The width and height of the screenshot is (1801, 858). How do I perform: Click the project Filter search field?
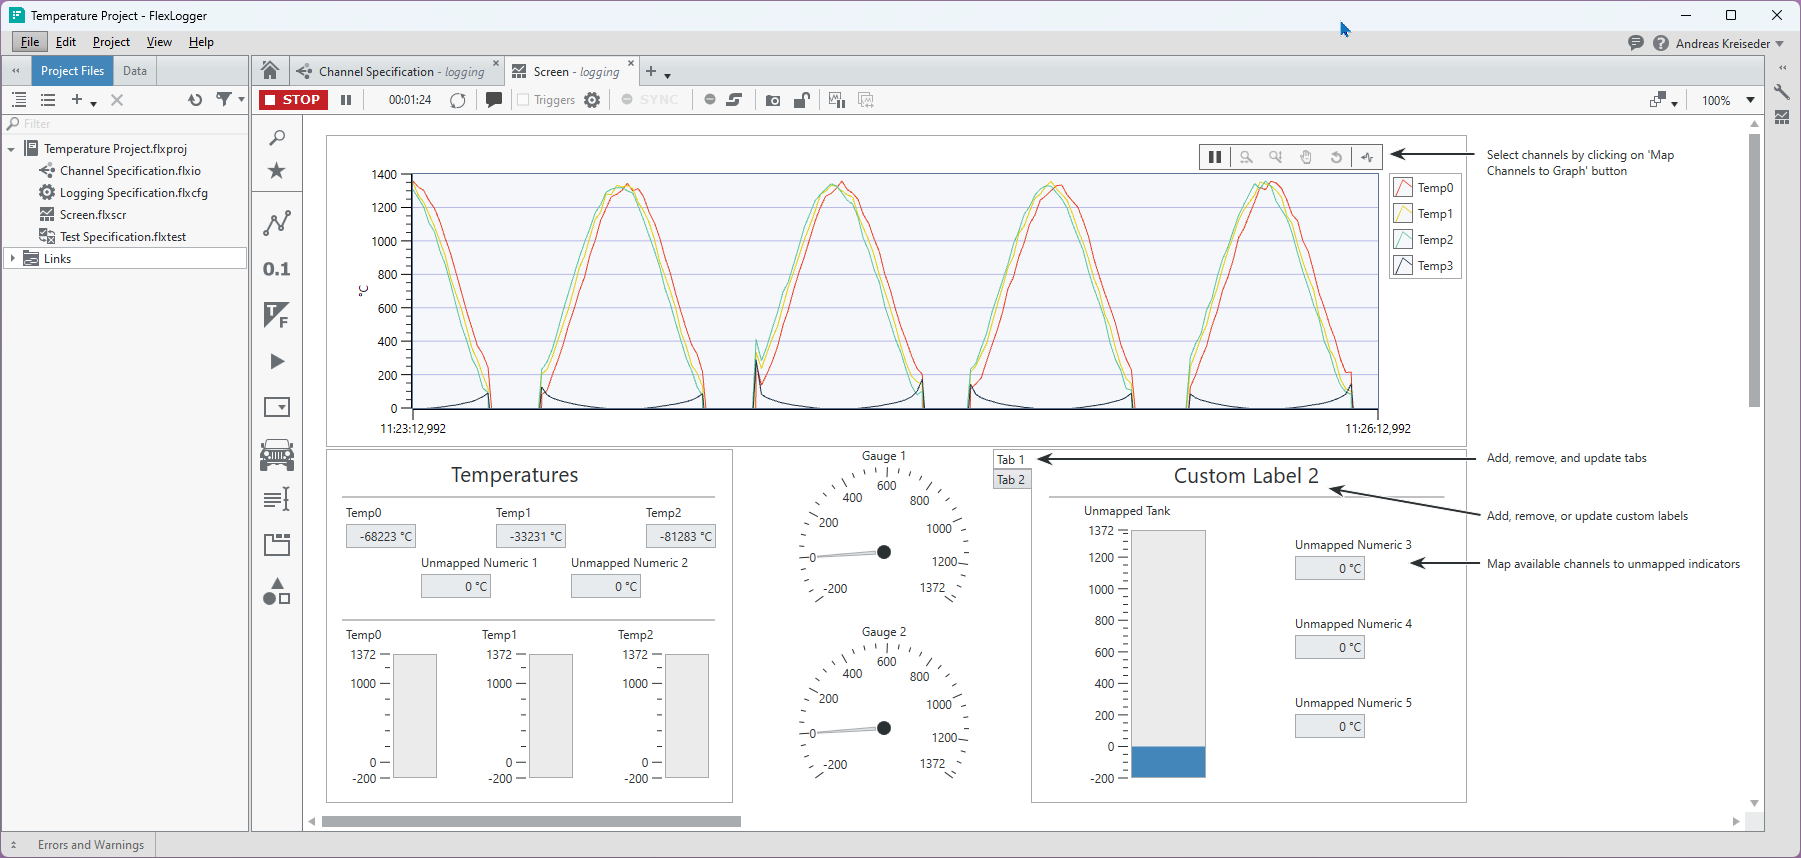pos(125,124)
